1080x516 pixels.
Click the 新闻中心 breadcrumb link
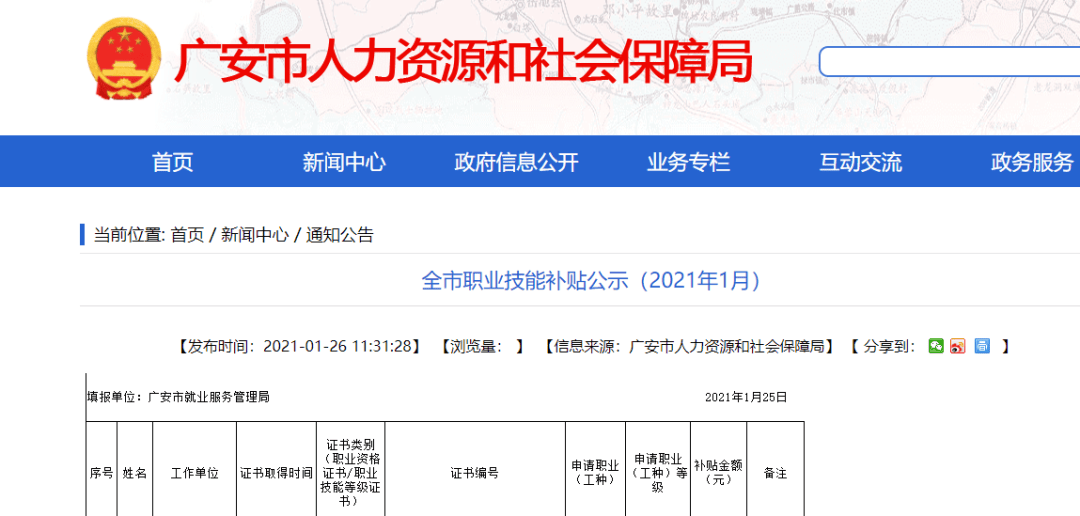tap(254, 235)
